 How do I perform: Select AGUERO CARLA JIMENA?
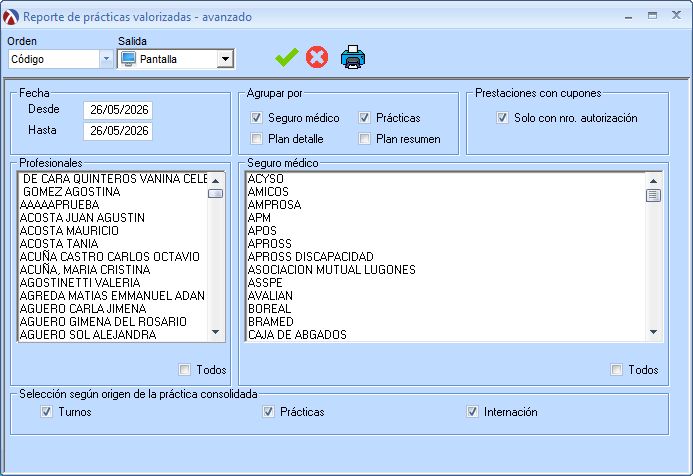pyautogui.click(x=113, y=308)
